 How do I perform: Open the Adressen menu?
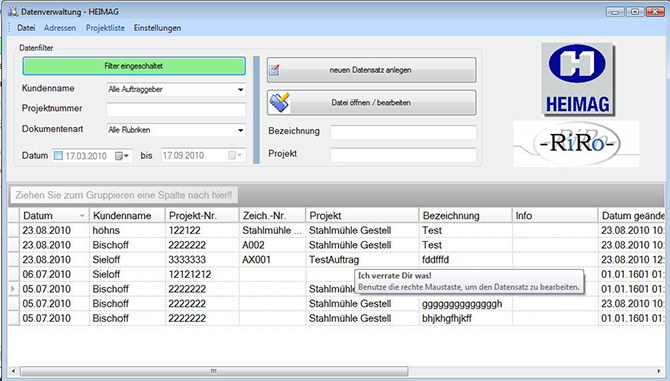[60, 28]
